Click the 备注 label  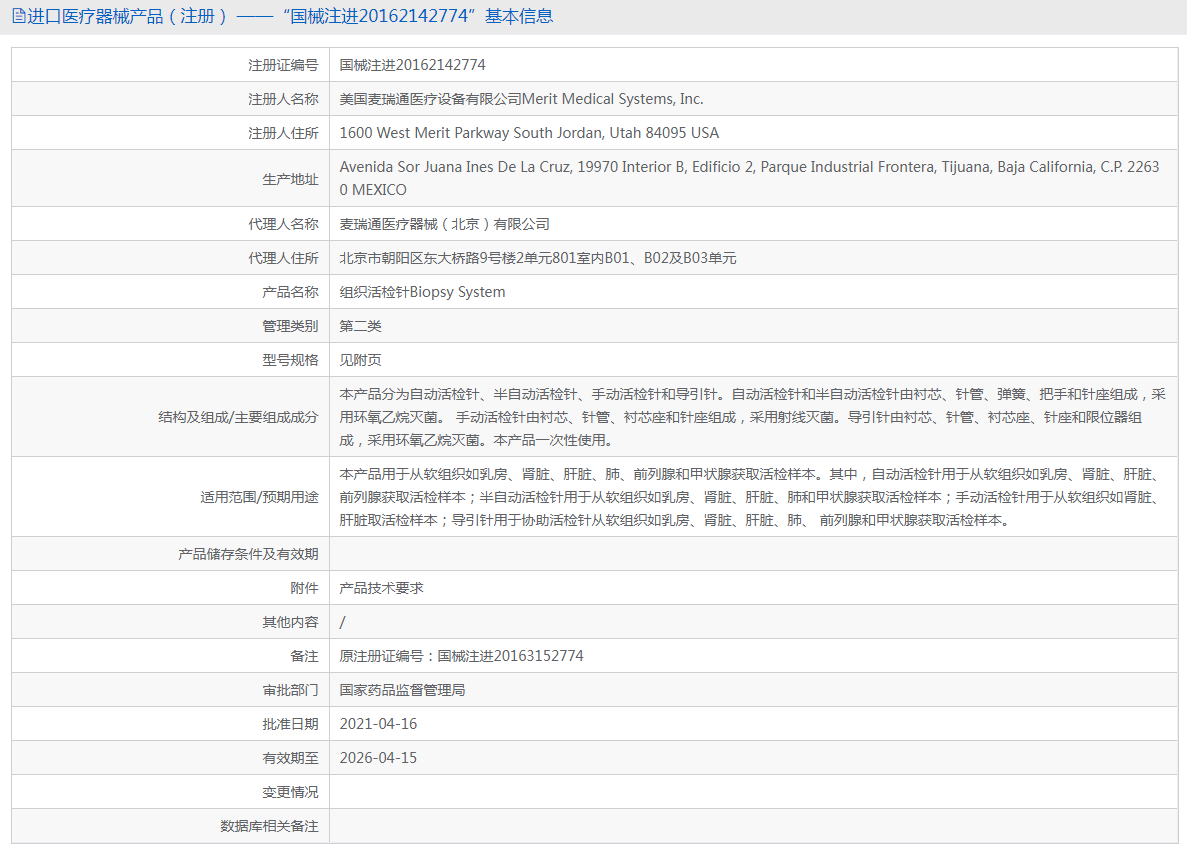[304, 657]
